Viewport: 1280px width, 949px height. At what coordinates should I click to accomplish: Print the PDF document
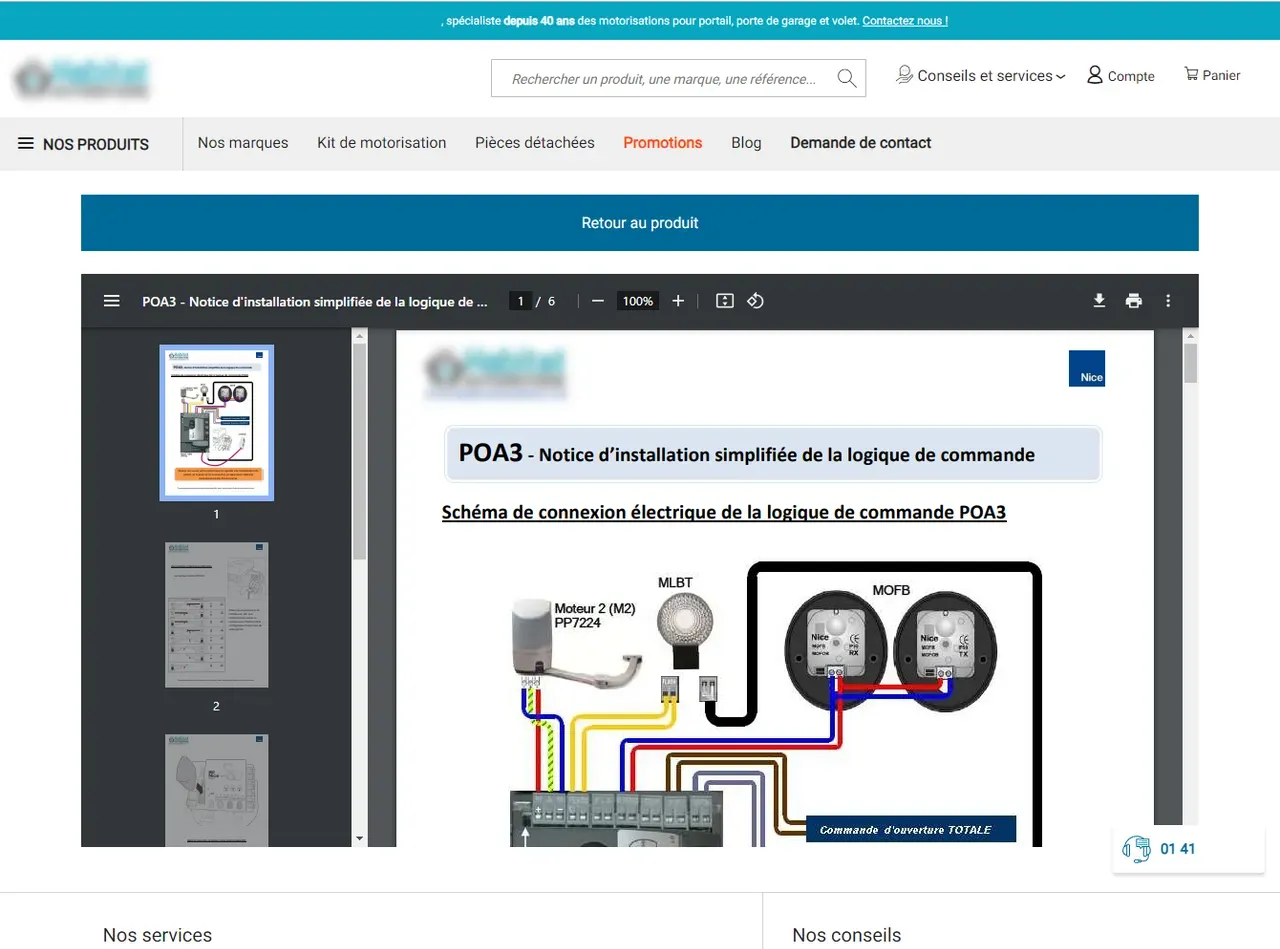[x=1133, y=301]
